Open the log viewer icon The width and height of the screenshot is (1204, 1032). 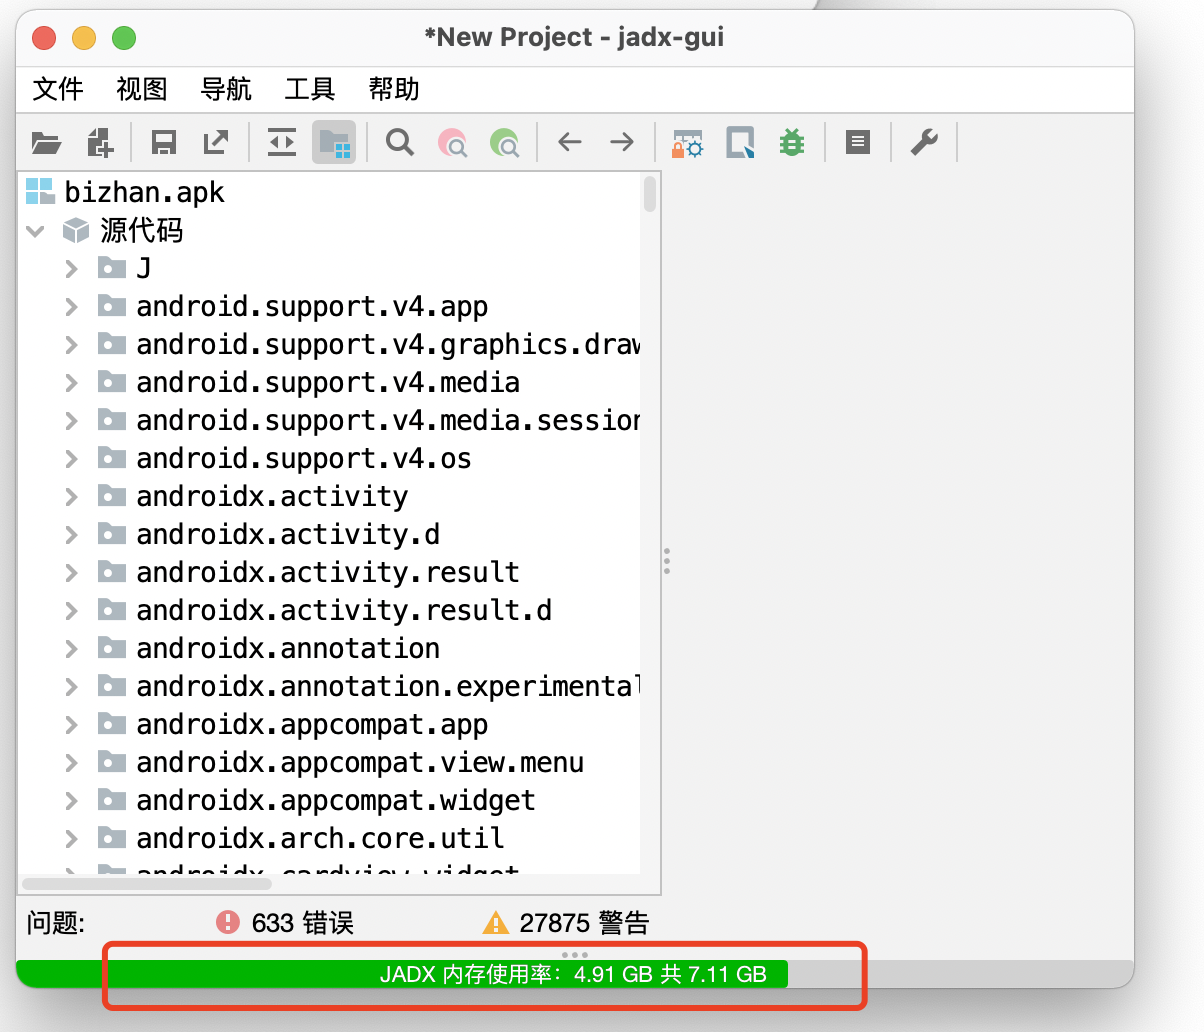coord(858,142)
